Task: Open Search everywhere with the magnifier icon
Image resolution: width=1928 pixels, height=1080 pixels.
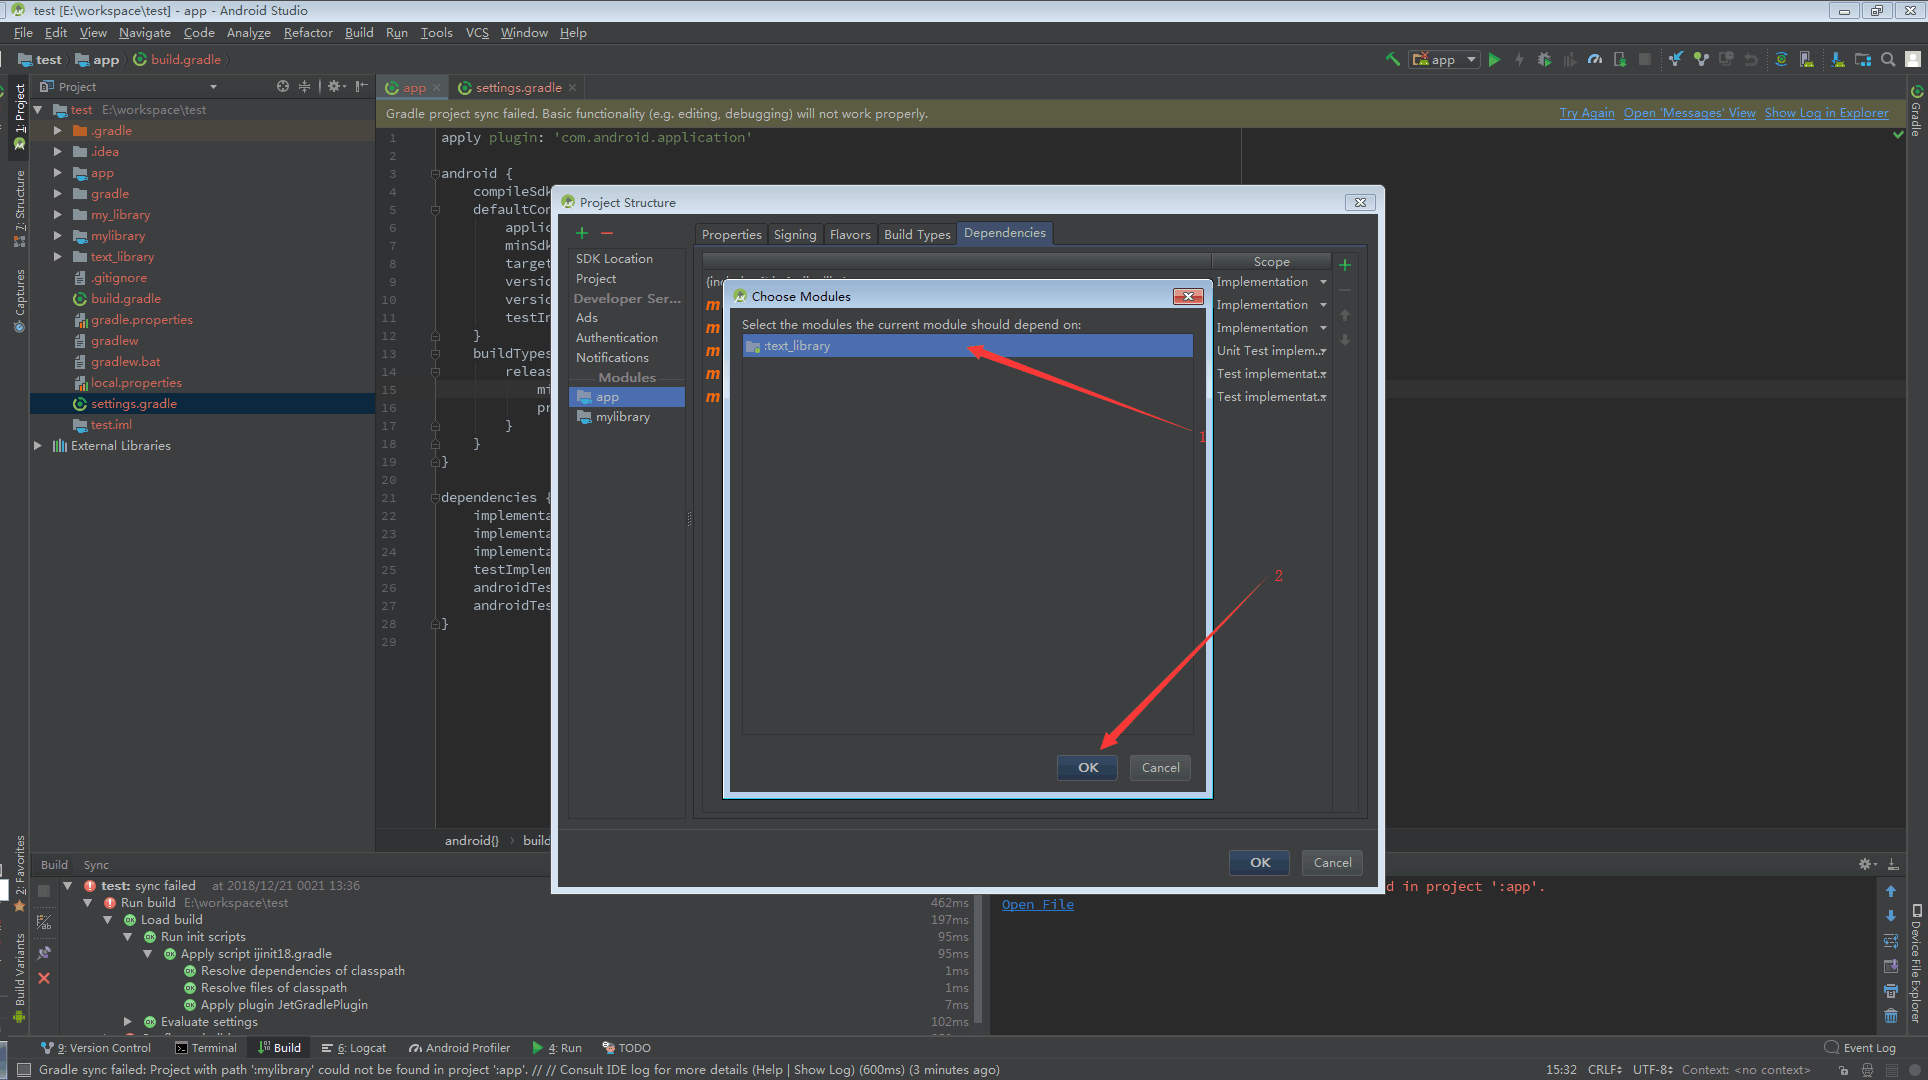Action: [x=1888, y=59]
